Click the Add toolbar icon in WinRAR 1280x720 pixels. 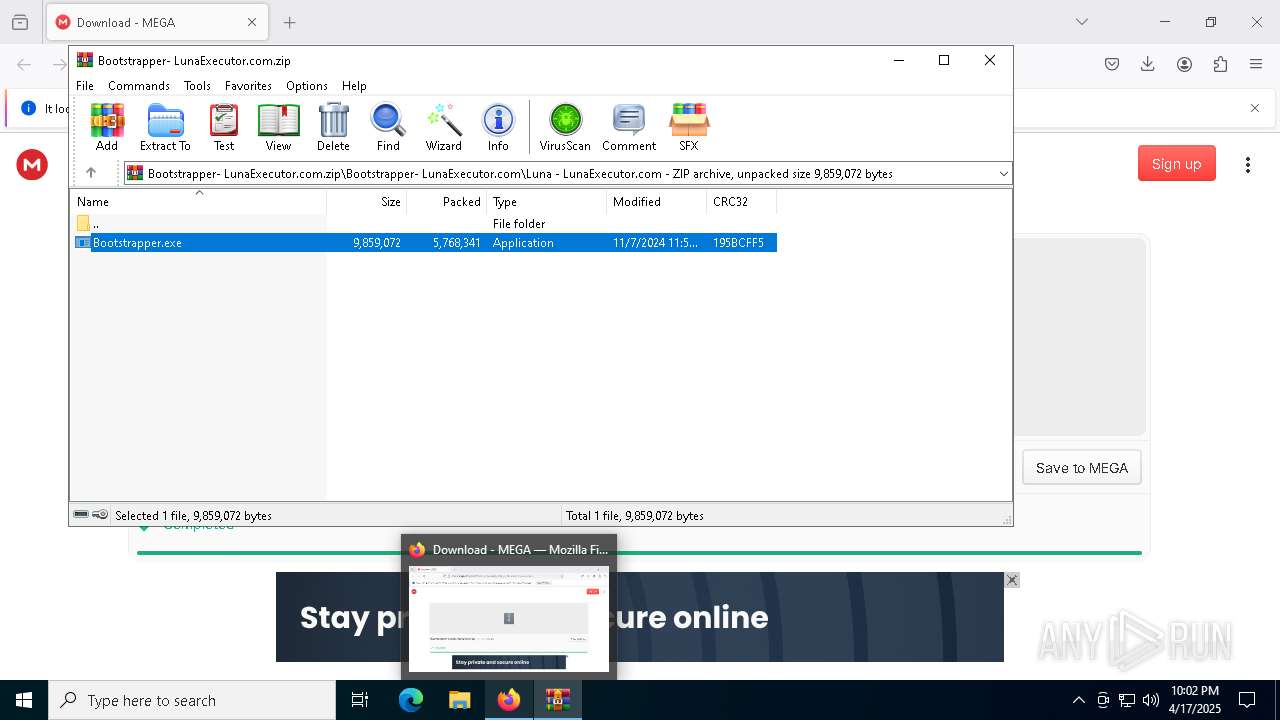point(107,127)
